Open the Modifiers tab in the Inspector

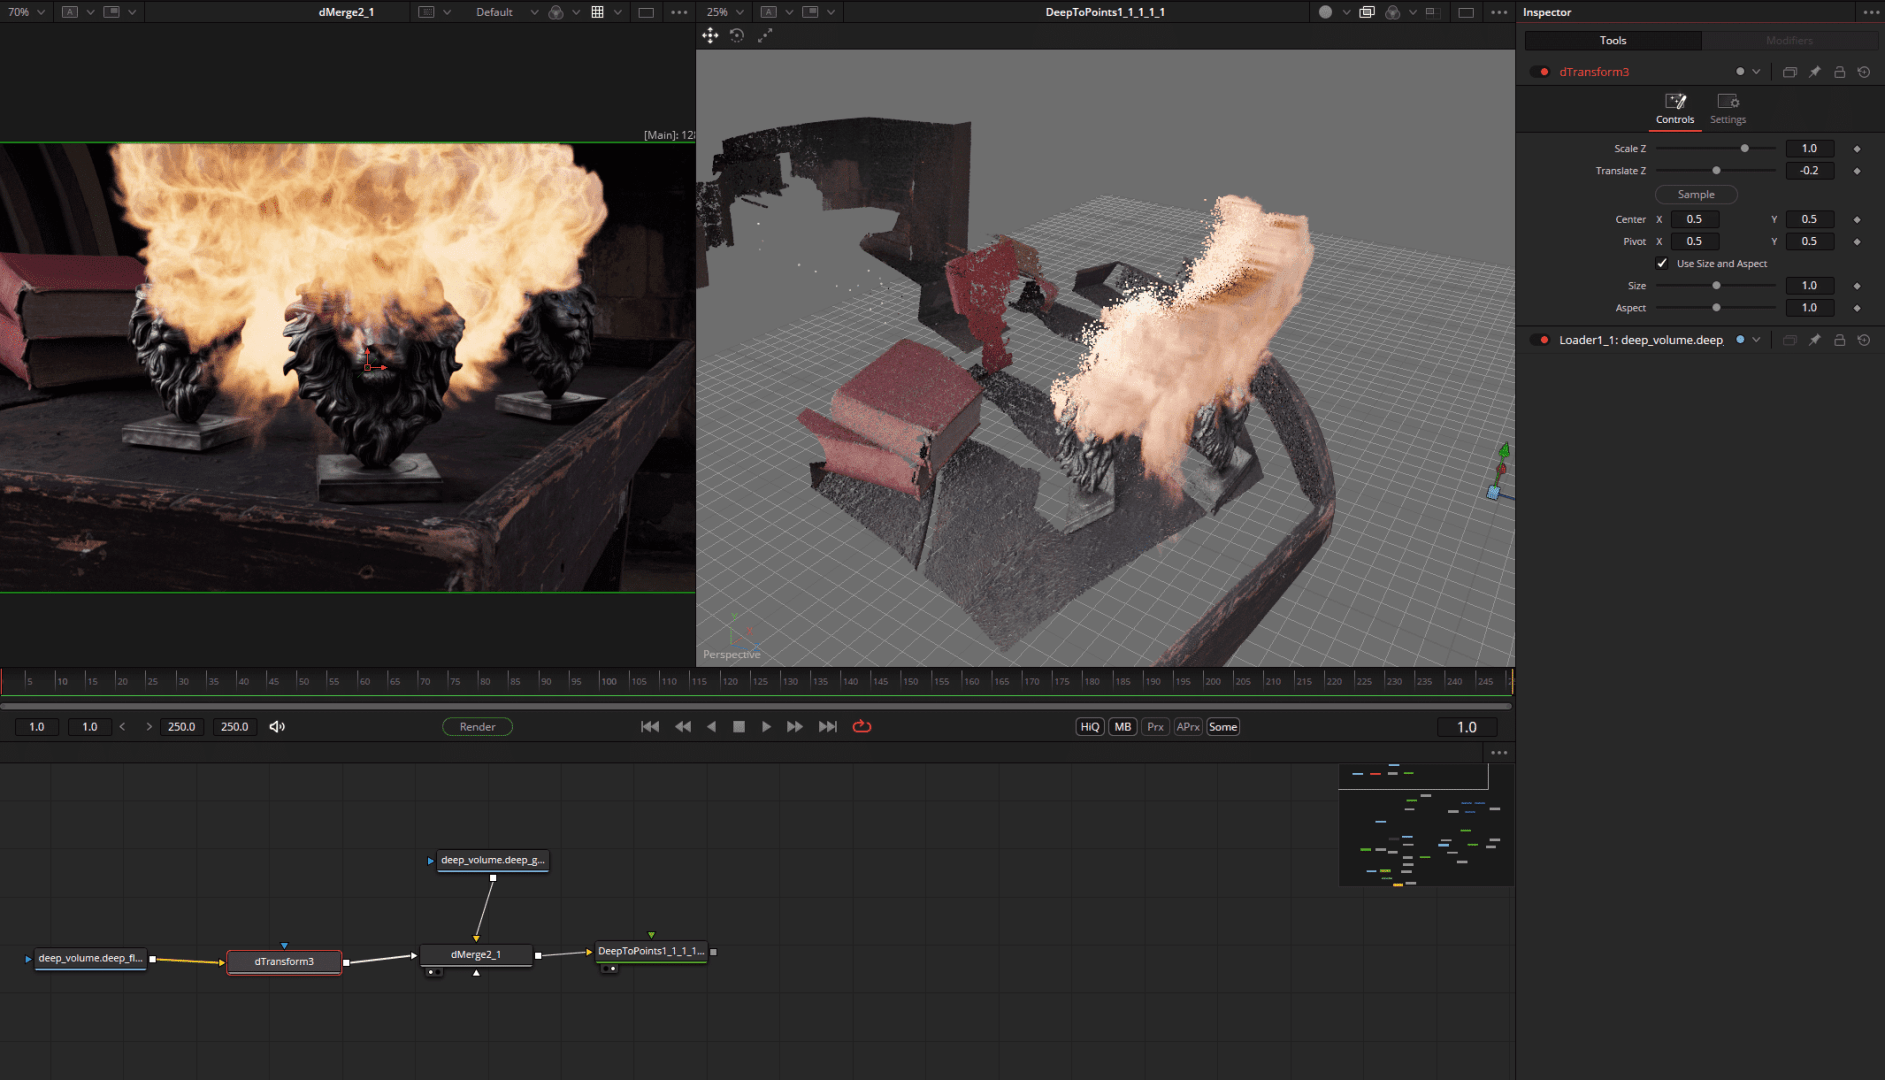pyautogui.click(x=1789, y=40)
